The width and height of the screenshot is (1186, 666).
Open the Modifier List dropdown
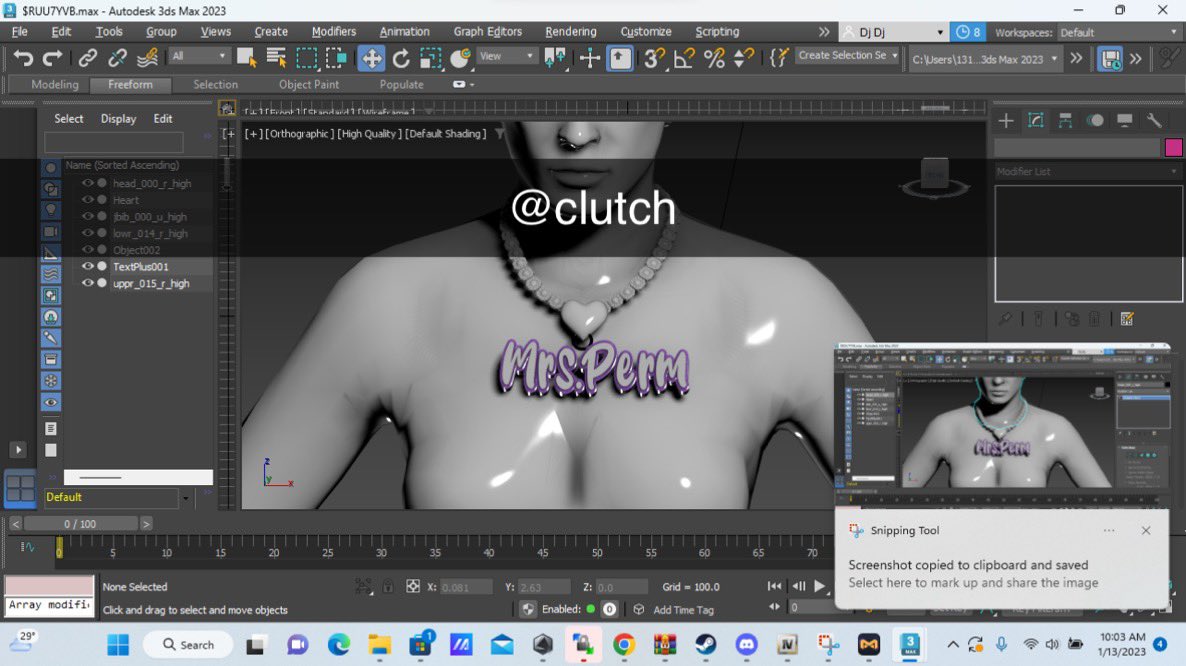[1087, 172]
